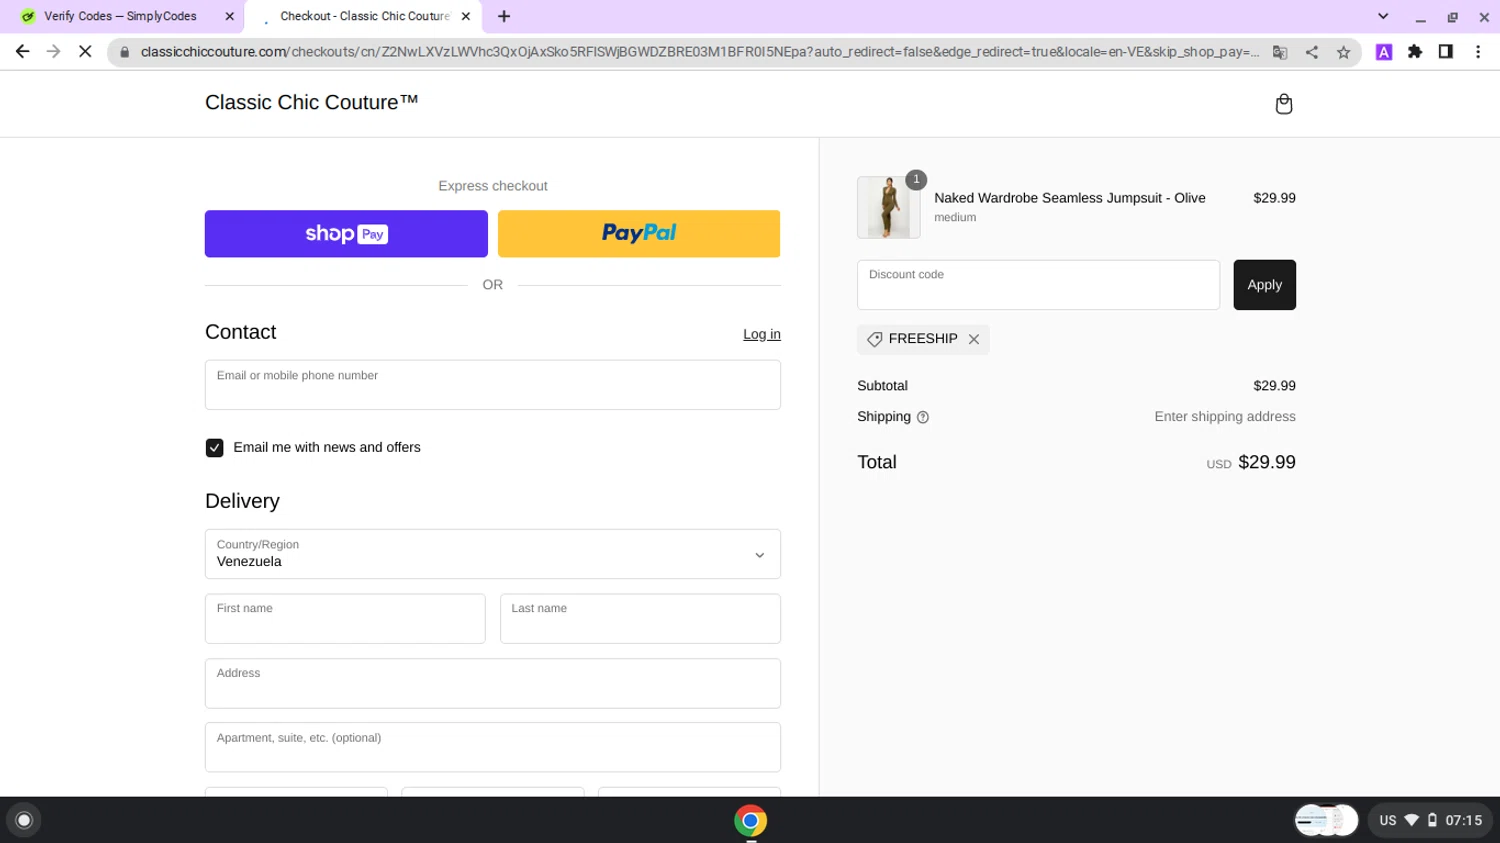Click the First name field
Viewport: 1500px width, 843px height.
pos(345,619)
